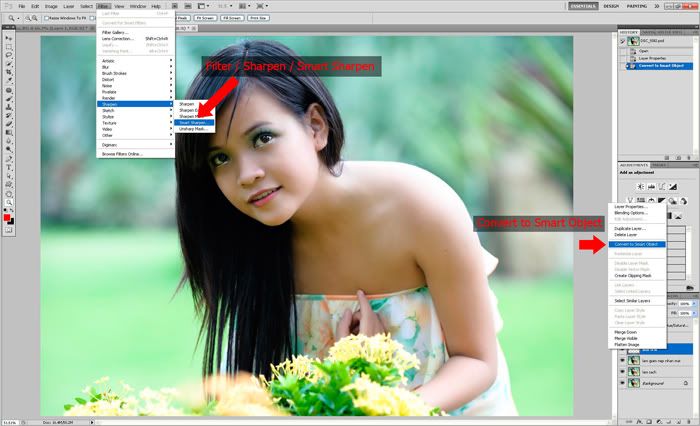Choose Convert to Smart Object in context menu
The height and width of the screenshot is (426, 700).
coord(636,244)
